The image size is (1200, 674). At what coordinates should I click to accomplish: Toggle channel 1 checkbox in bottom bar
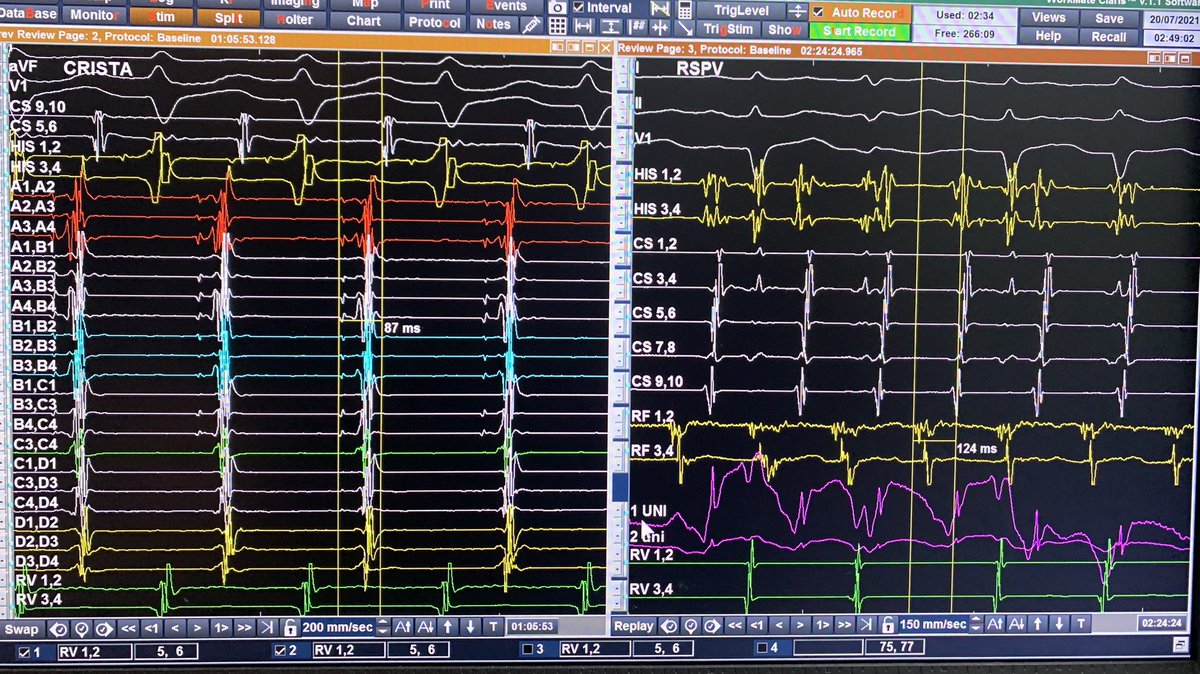23,652
